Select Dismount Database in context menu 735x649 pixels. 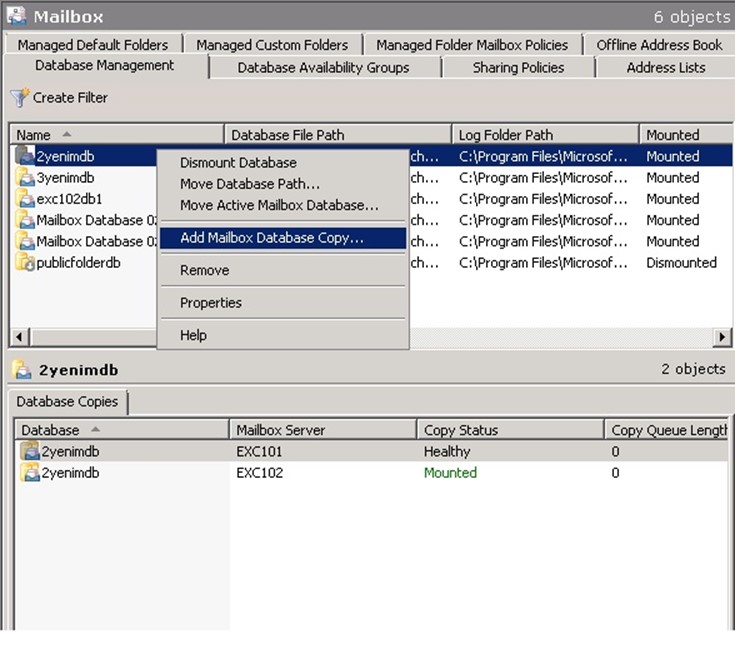point(238,163)
